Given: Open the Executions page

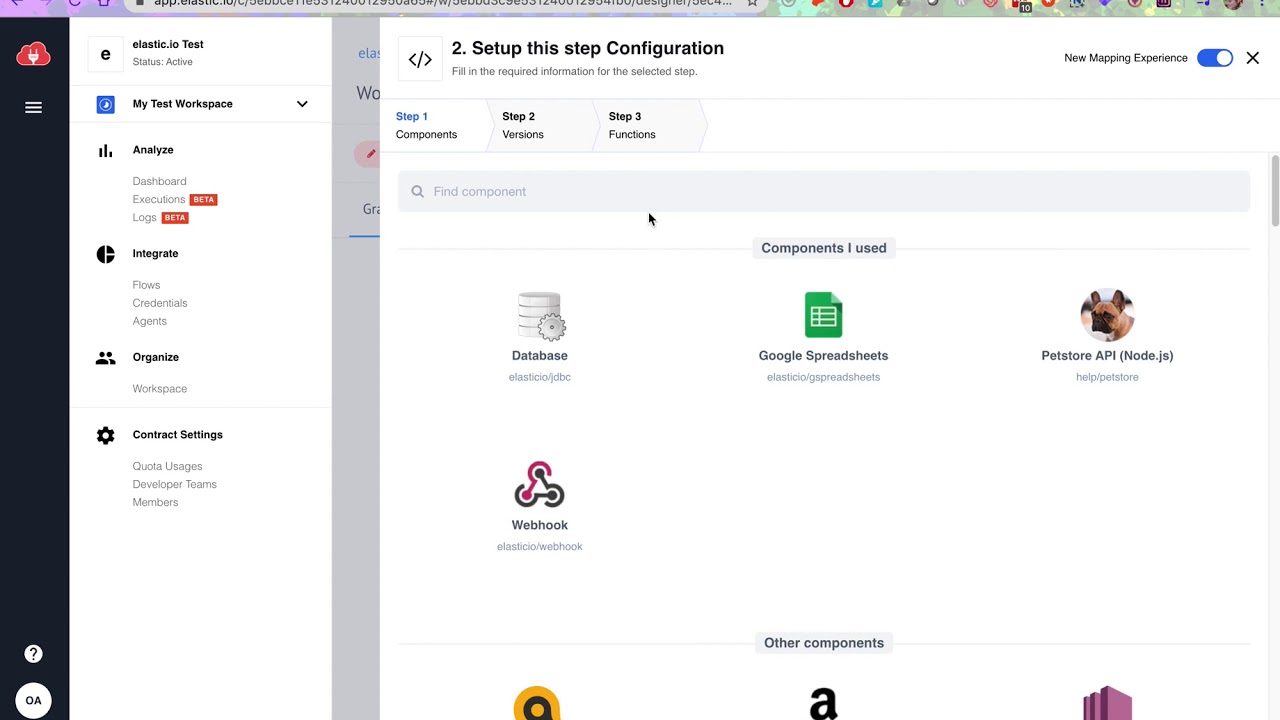Looking at the screenshot, I should [159, 199].
